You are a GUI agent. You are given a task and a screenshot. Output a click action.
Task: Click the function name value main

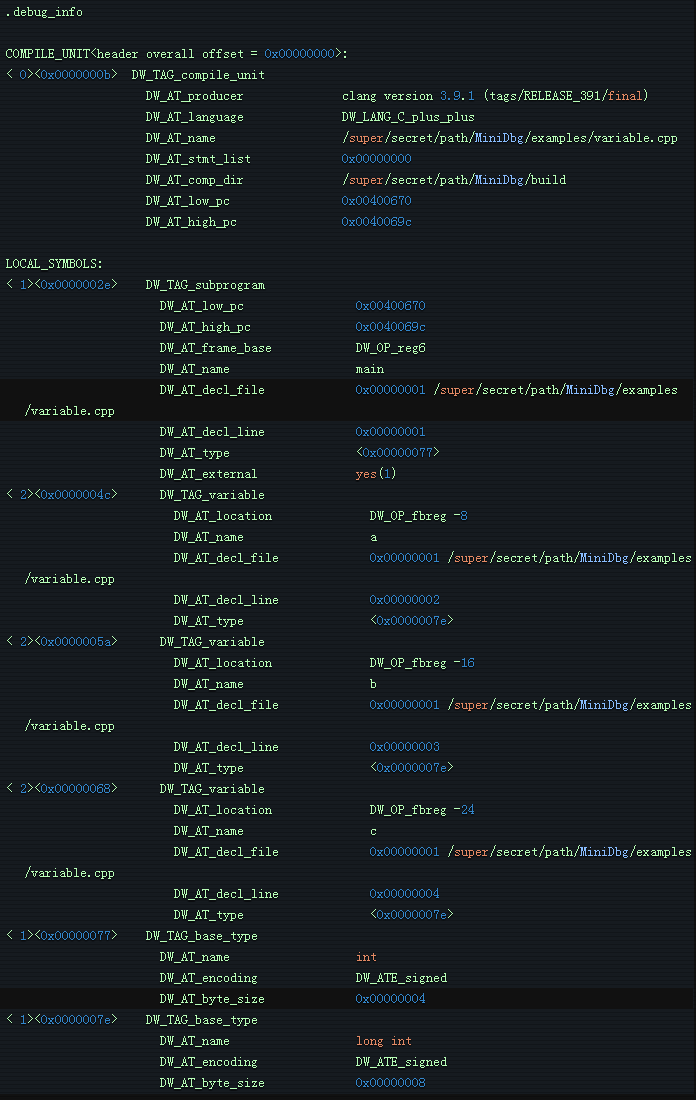tap(370, 369)
